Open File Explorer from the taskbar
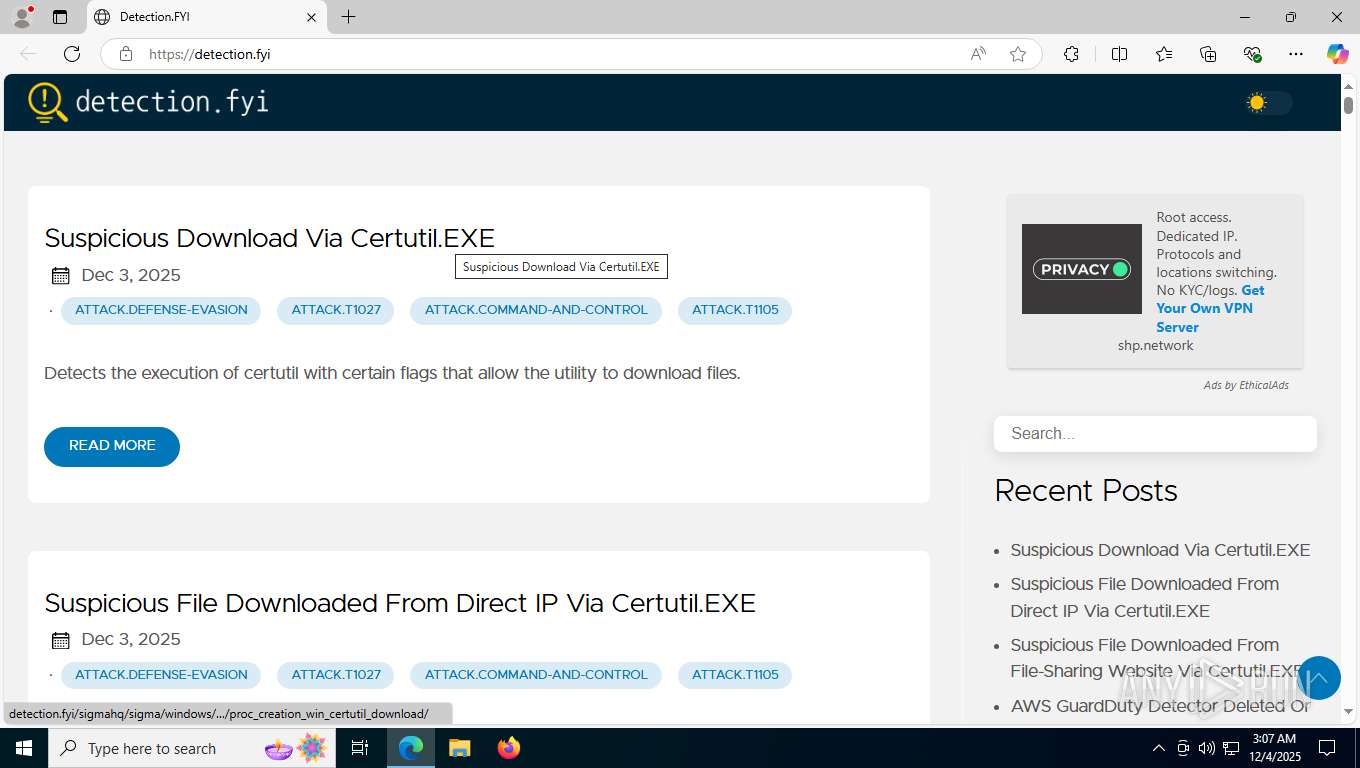Viewport: 1360px width, 768px height. pyautogui.click(x=459, y=748)
